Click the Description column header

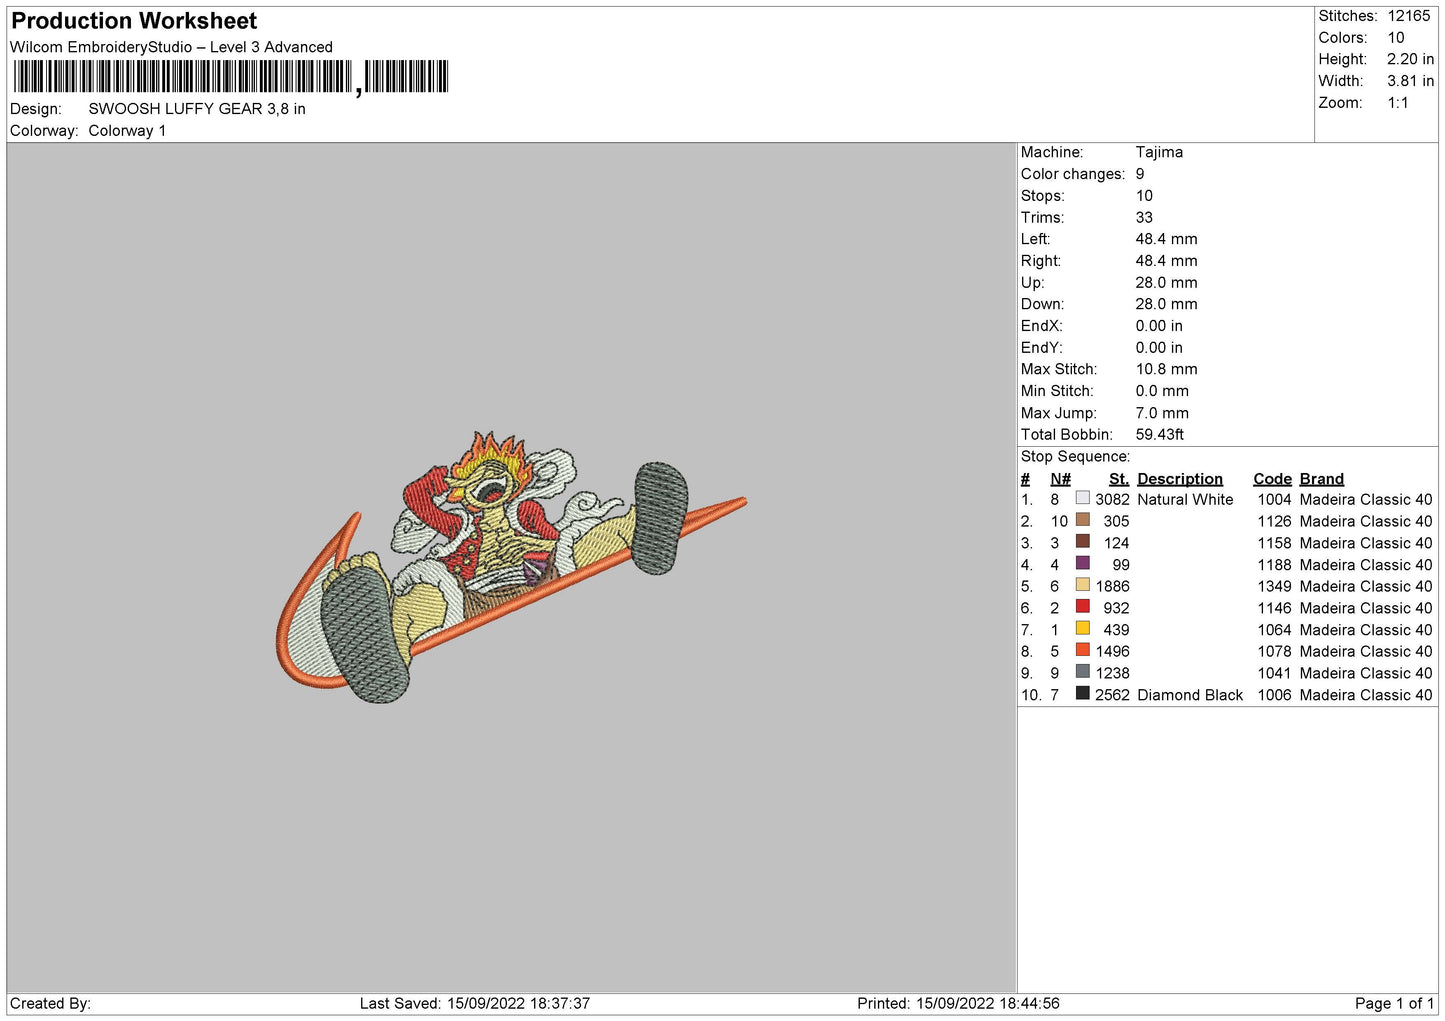coord(1179,479)
